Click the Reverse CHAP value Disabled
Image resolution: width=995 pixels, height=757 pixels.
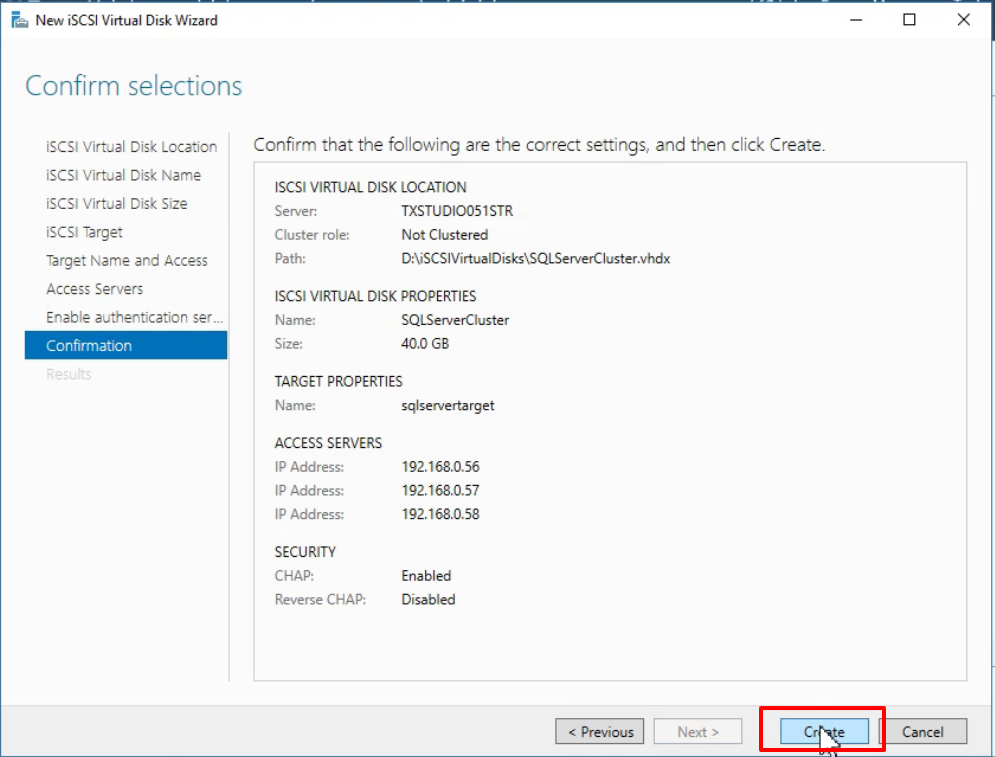[428, 599]
